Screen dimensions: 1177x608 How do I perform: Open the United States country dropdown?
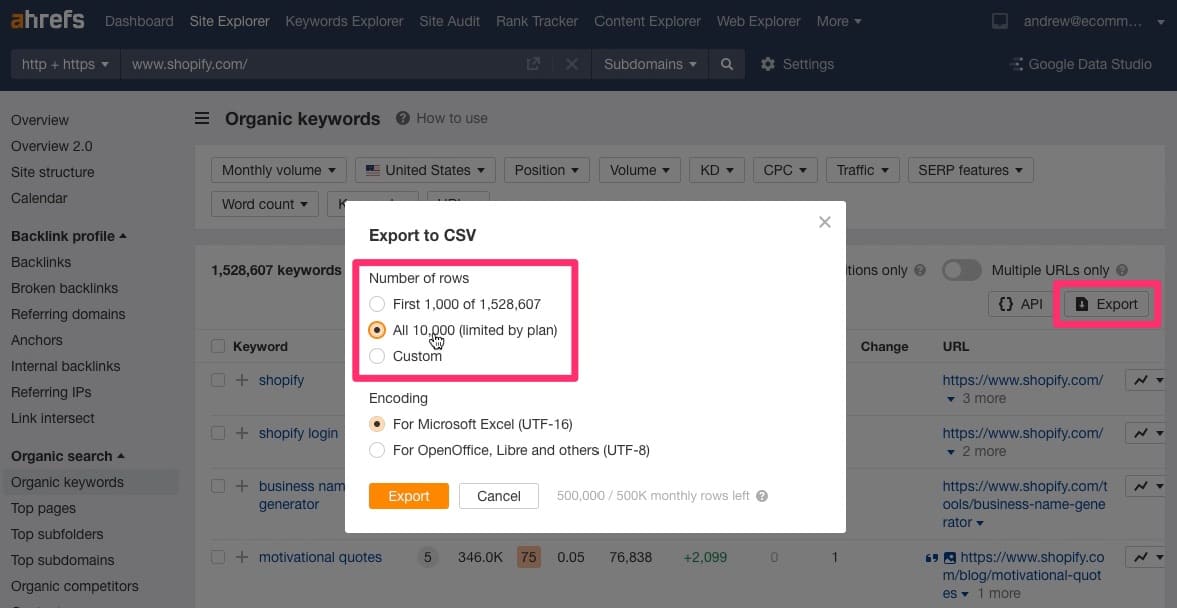point(425,170)
